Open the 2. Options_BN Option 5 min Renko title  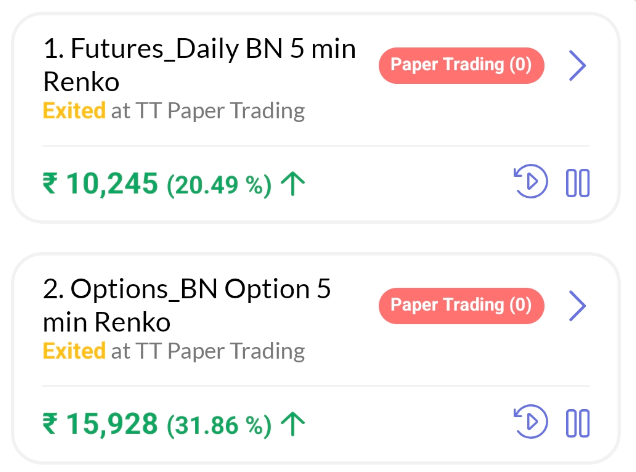point(186,305)
